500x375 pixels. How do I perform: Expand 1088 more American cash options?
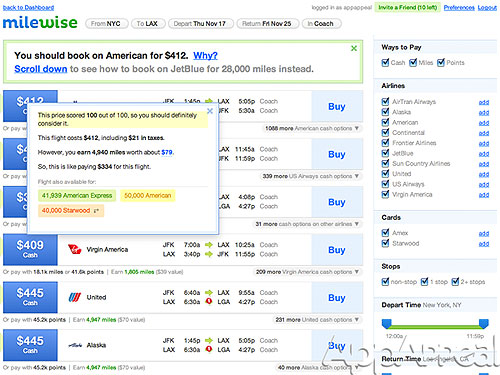coord(312,128)
